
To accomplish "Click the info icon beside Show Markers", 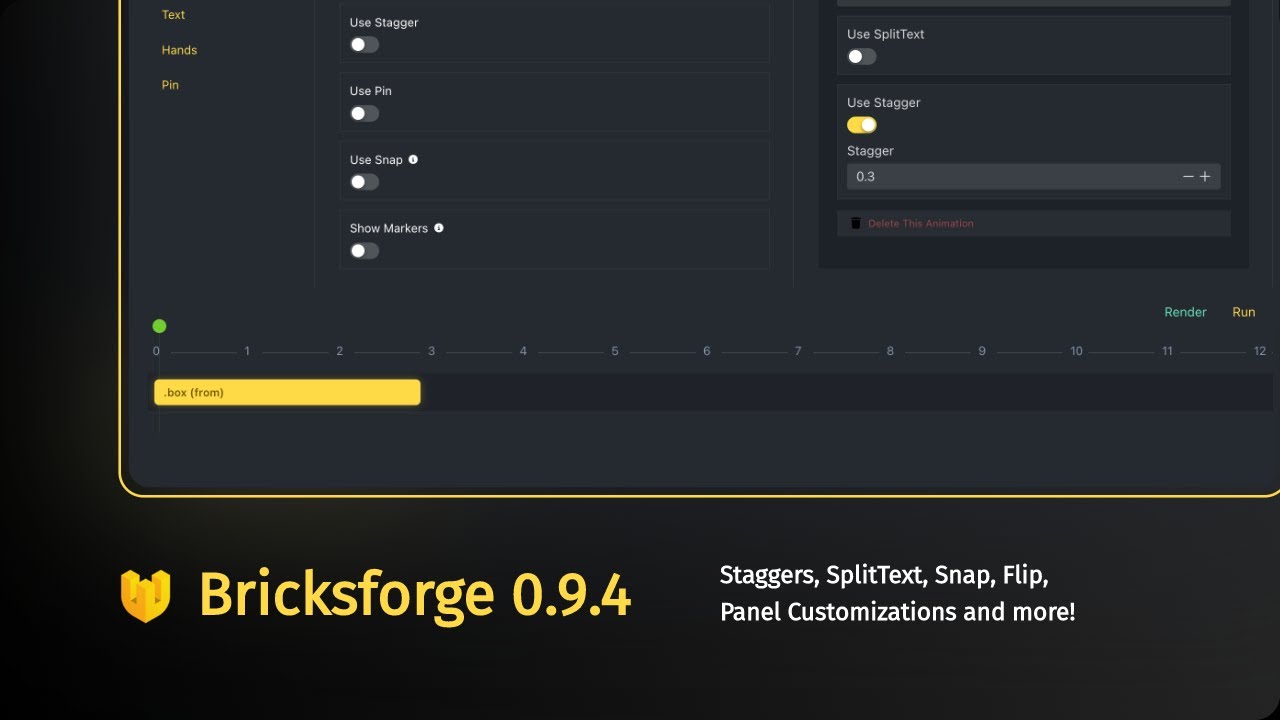I will [438, 228].
